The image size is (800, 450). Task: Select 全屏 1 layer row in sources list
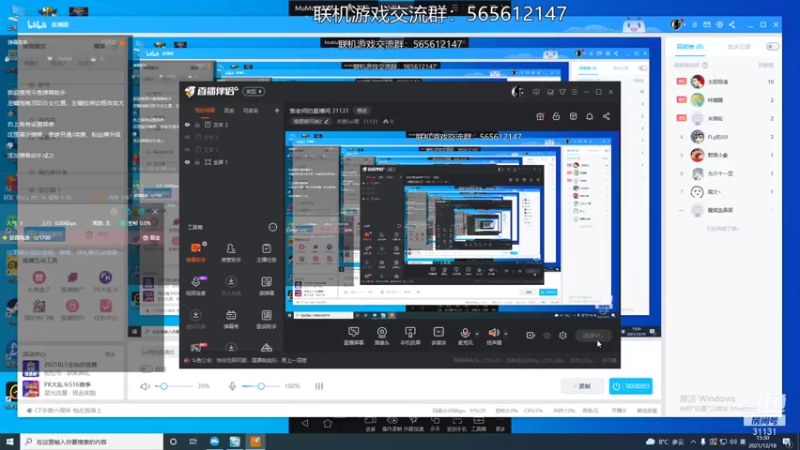click(x=232, y=162)
